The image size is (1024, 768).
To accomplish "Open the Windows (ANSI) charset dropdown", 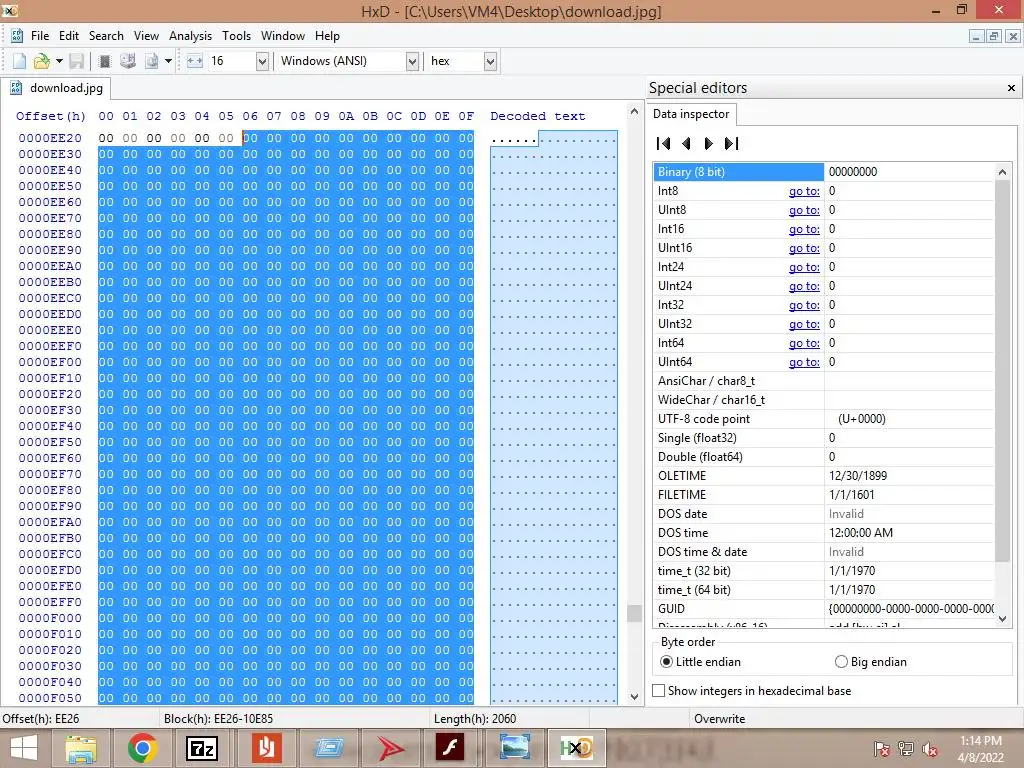I will 412,61.
